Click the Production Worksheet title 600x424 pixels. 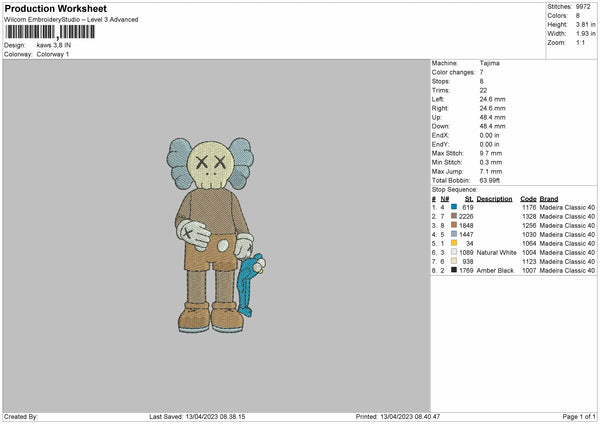(55, 8)
